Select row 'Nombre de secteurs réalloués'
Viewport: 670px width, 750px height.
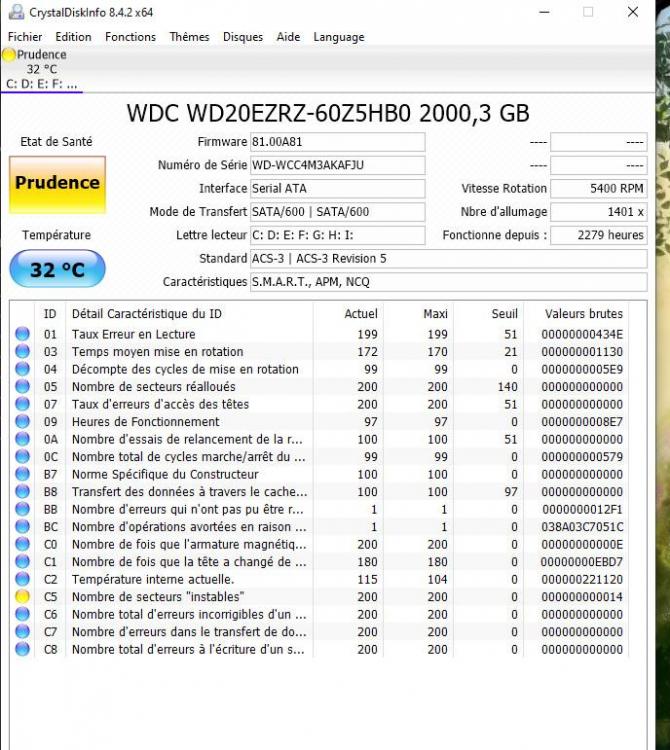coord(319,386)
